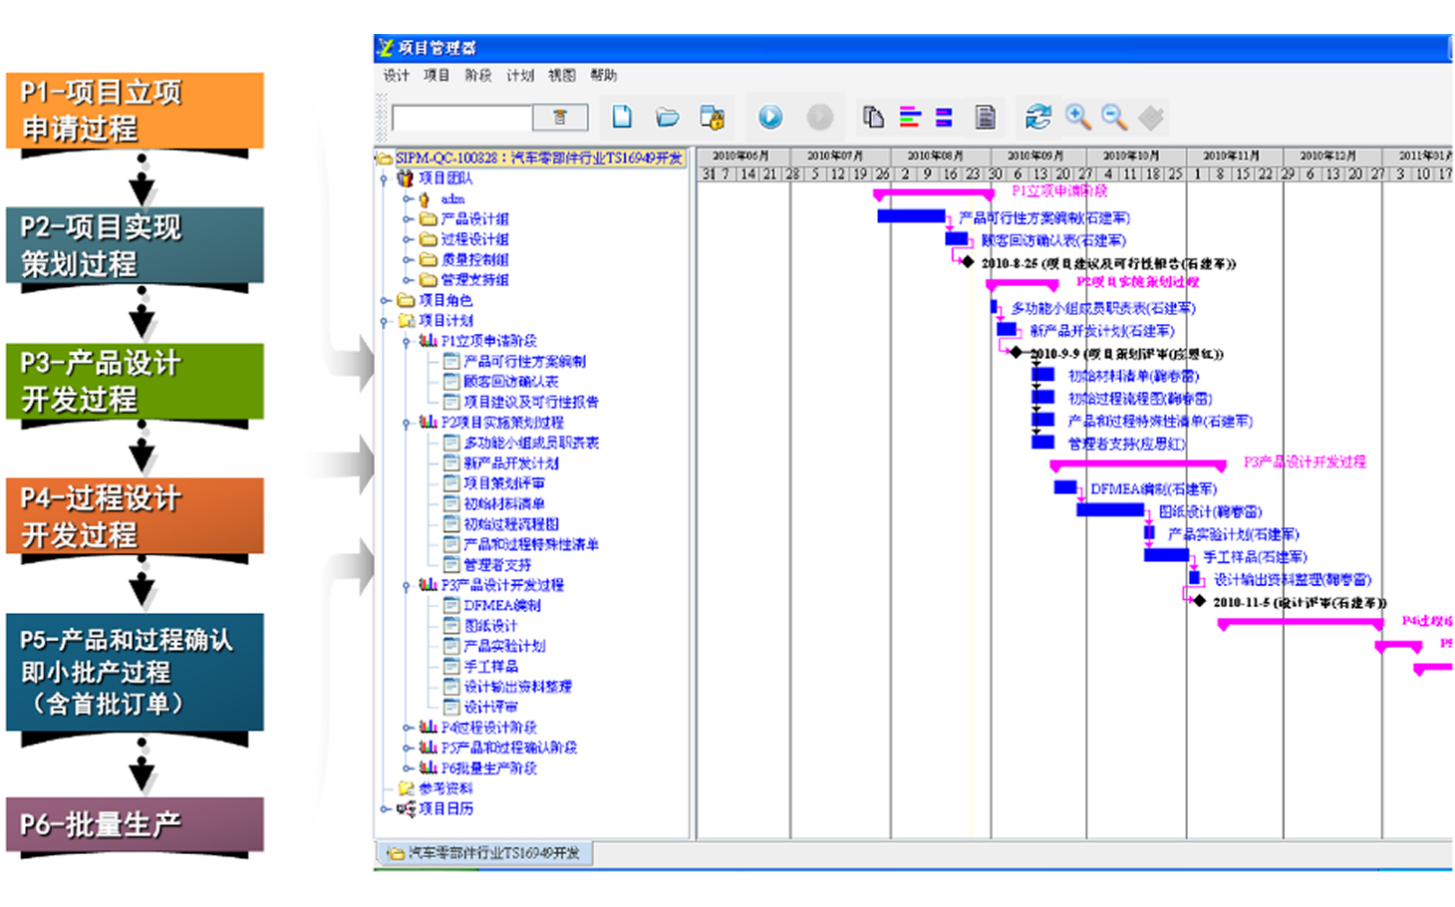Click the new document toolbar icon

click(x=622, y=117)
